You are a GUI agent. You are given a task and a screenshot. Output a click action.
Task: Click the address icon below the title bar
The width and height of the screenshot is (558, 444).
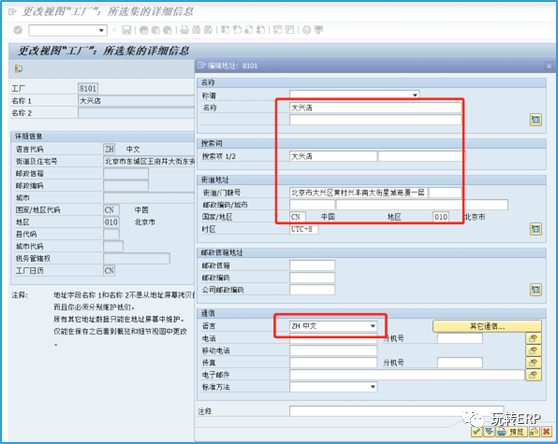coord(19,69)
